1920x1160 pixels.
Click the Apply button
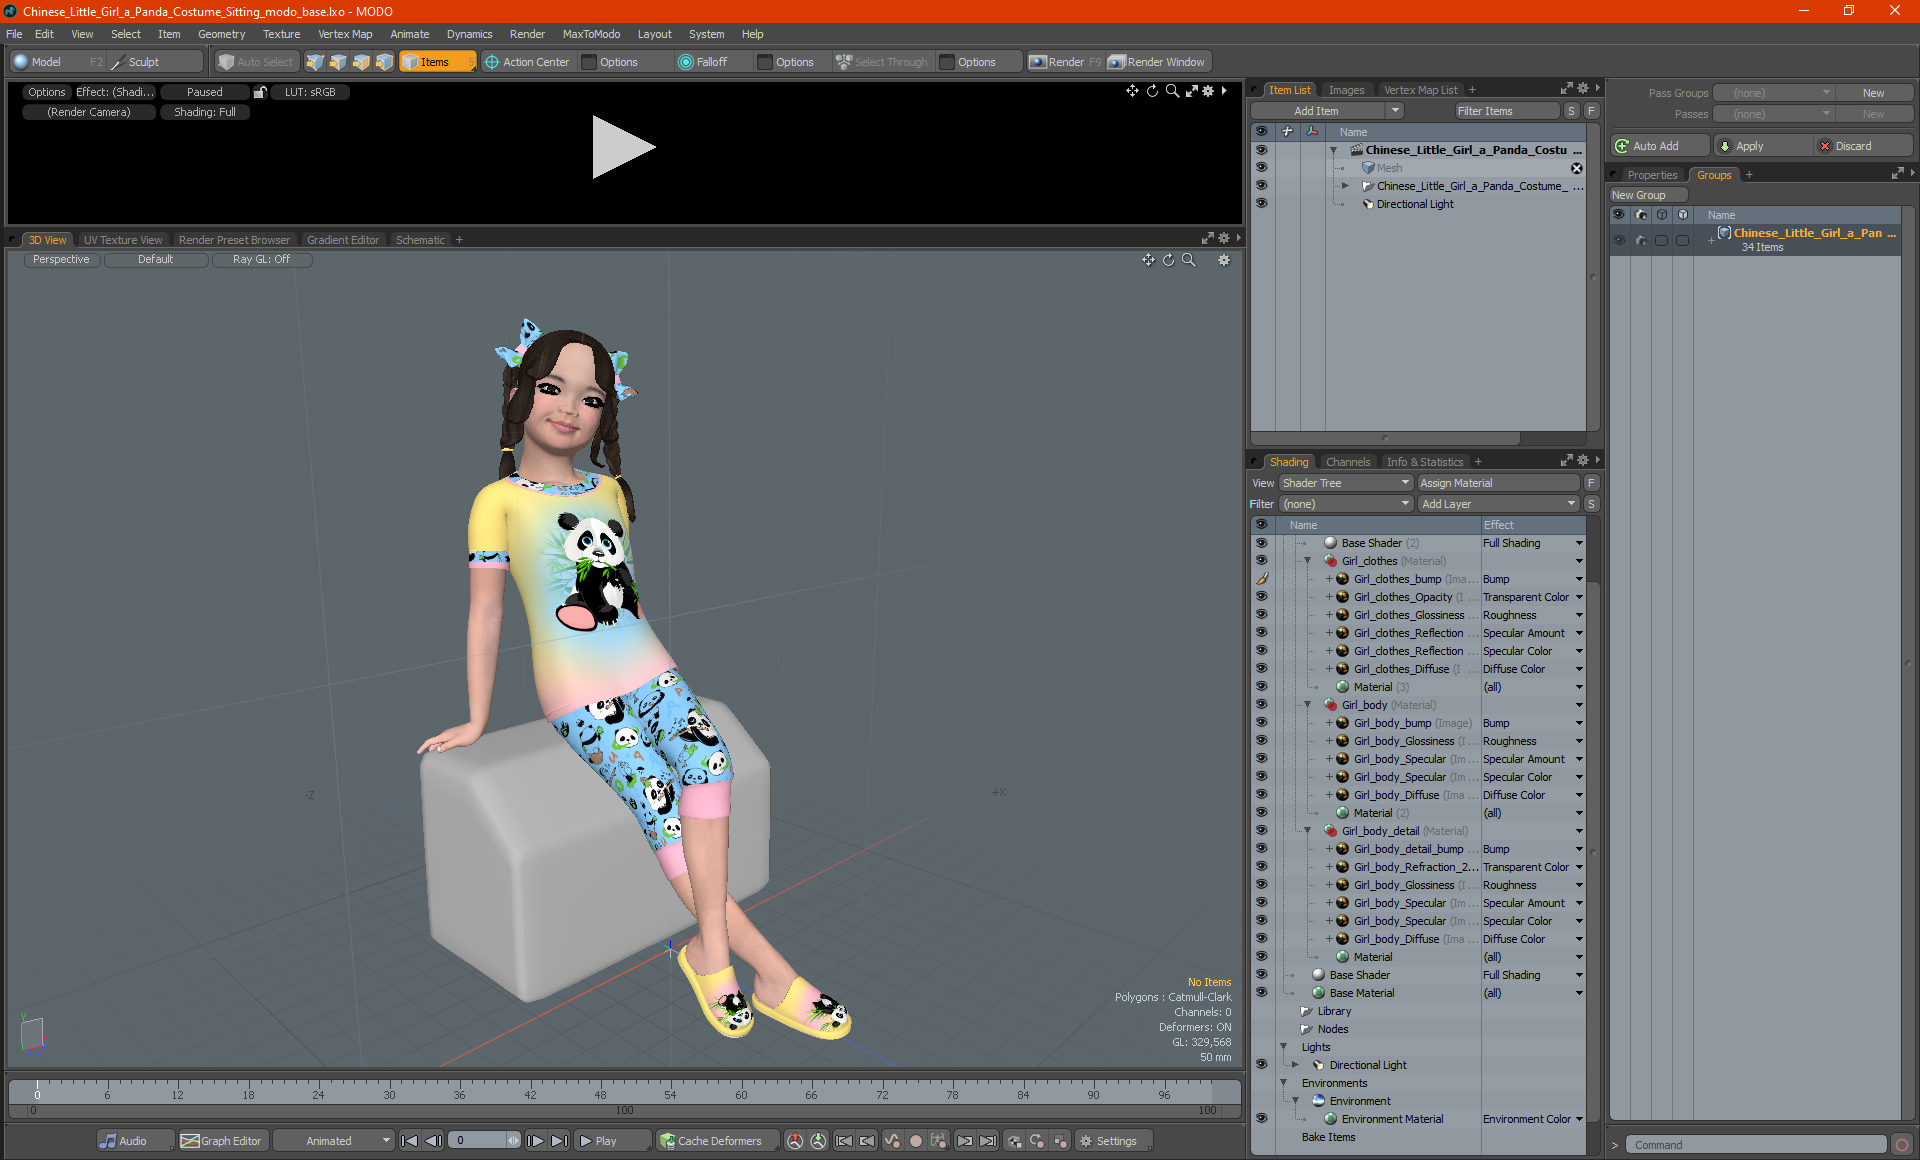[1763, 146]
